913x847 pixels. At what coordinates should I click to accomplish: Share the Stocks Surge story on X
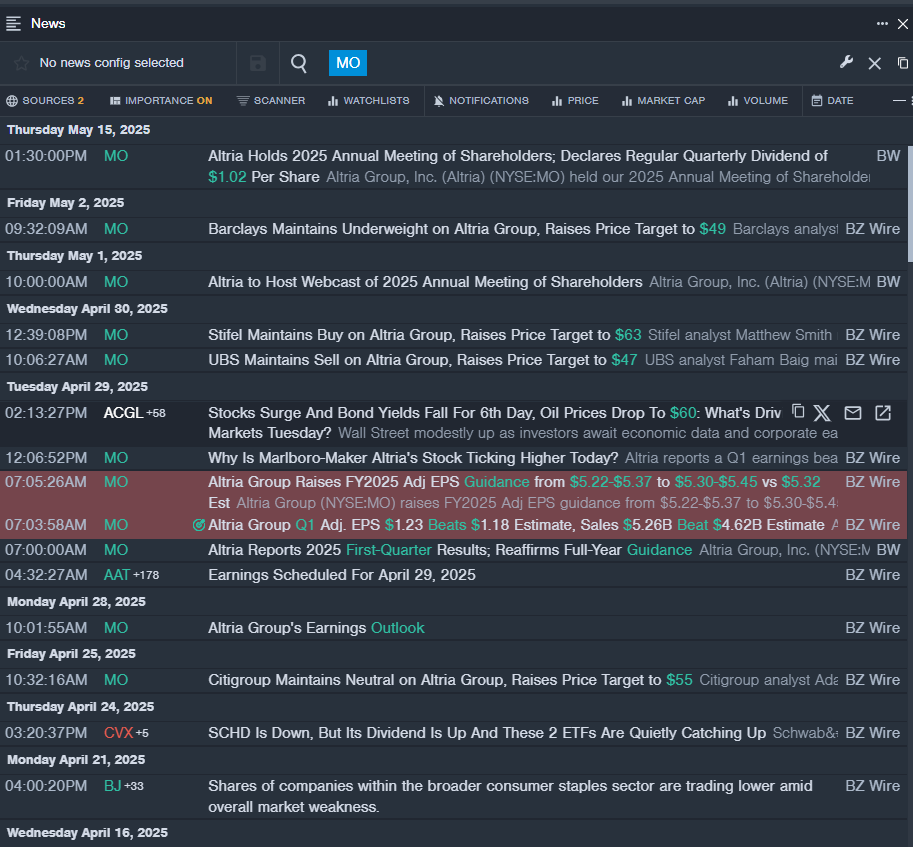822,413
